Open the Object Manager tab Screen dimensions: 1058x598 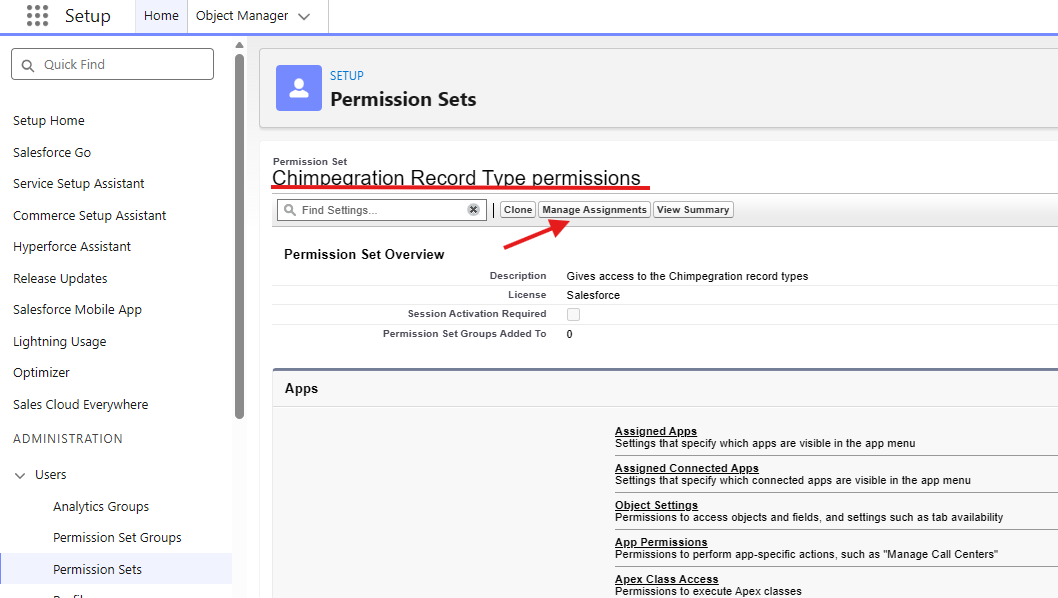click(x=242, y=16)
